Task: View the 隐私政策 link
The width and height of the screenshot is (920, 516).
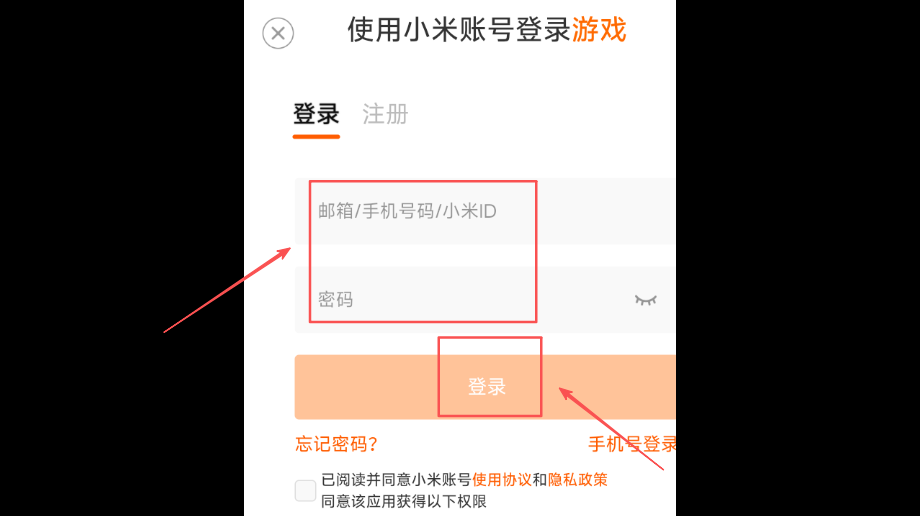Action: [x=577, y=480]
